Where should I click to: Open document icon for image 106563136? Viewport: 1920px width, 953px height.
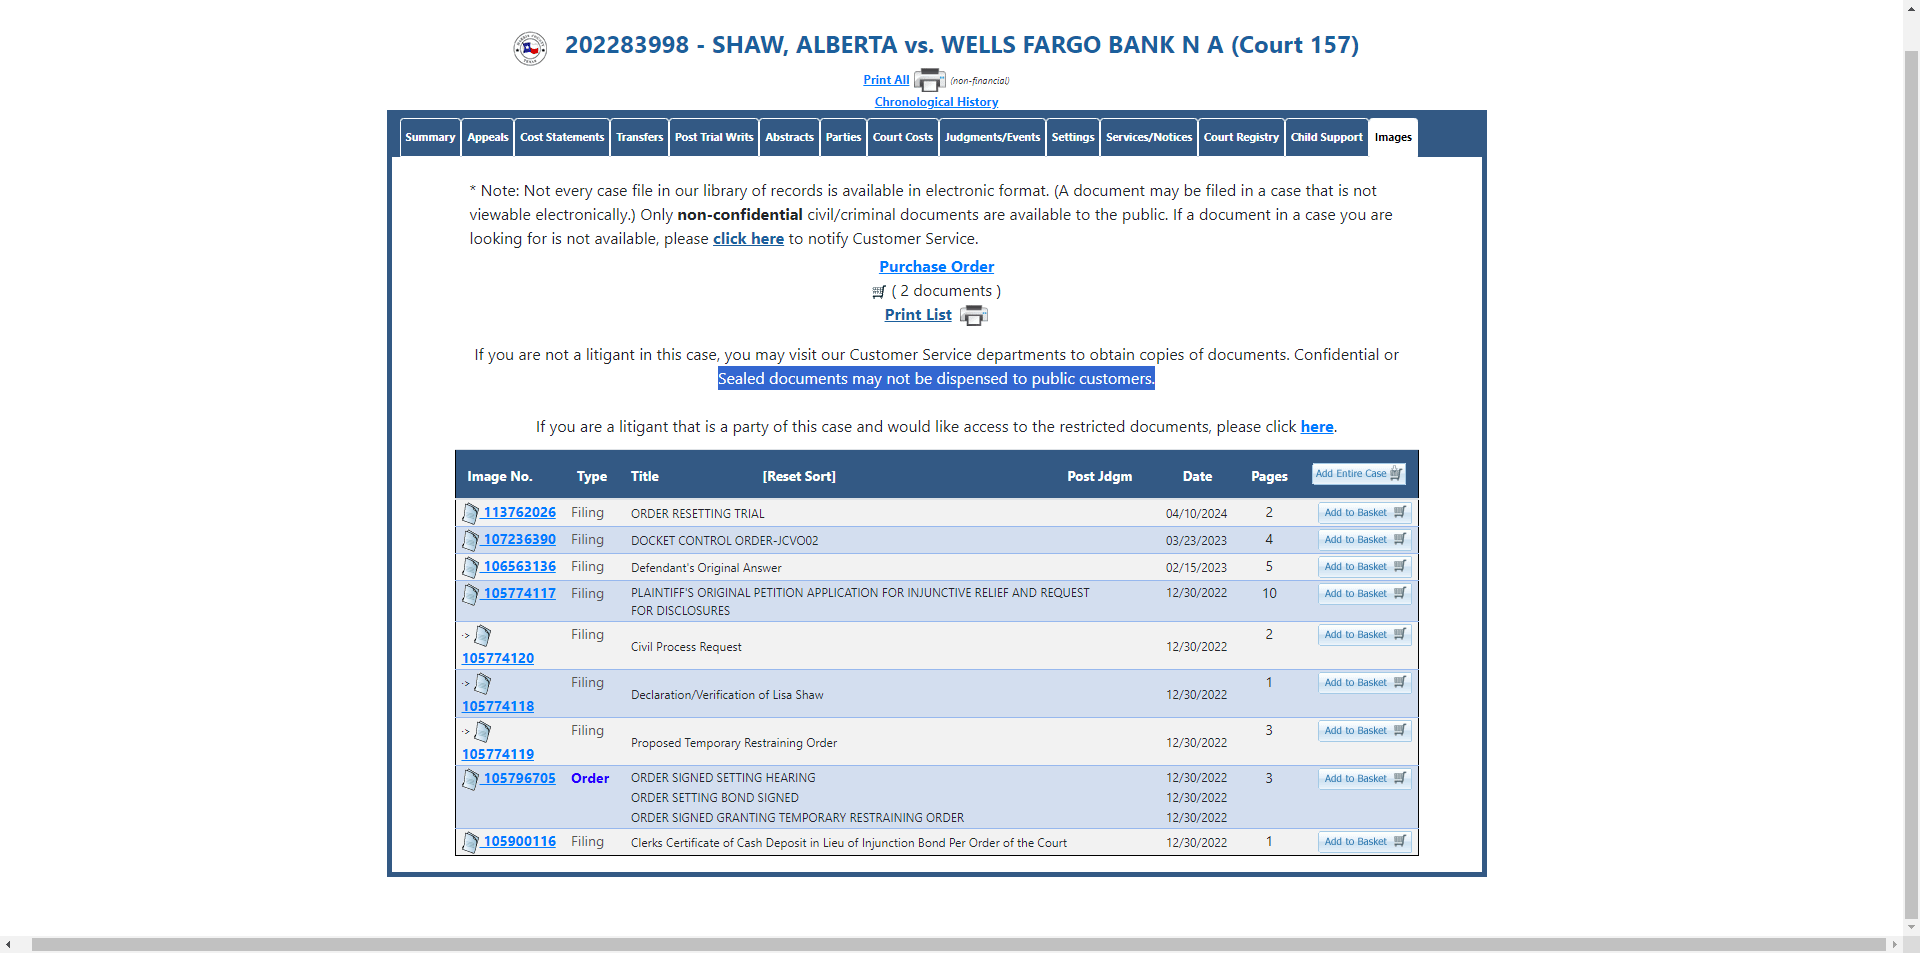[x=470, y=567]
